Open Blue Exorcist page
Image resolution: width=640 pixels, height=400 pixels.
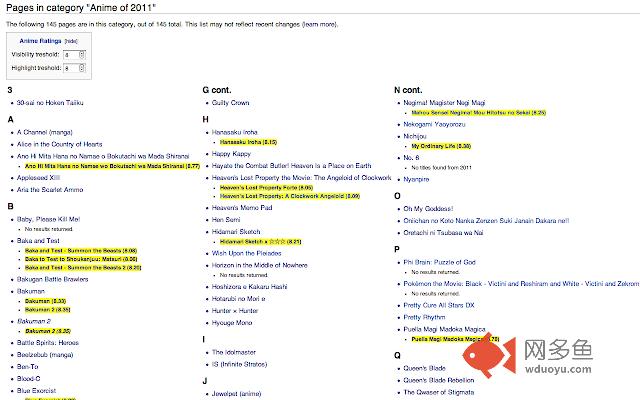point(36,390)
